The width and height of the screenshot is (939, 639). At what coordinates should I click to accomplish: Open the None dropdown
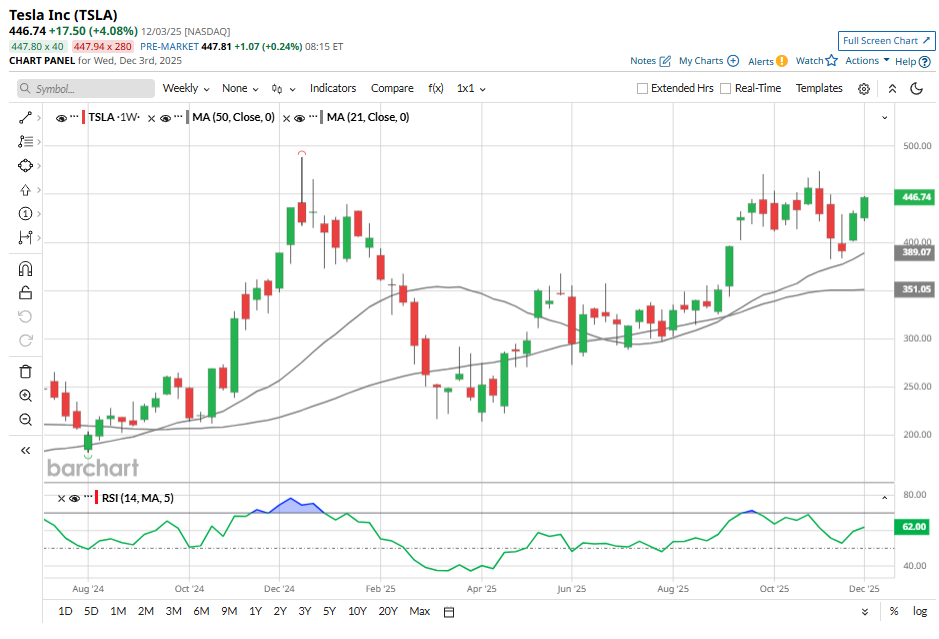tap(240, 89)
